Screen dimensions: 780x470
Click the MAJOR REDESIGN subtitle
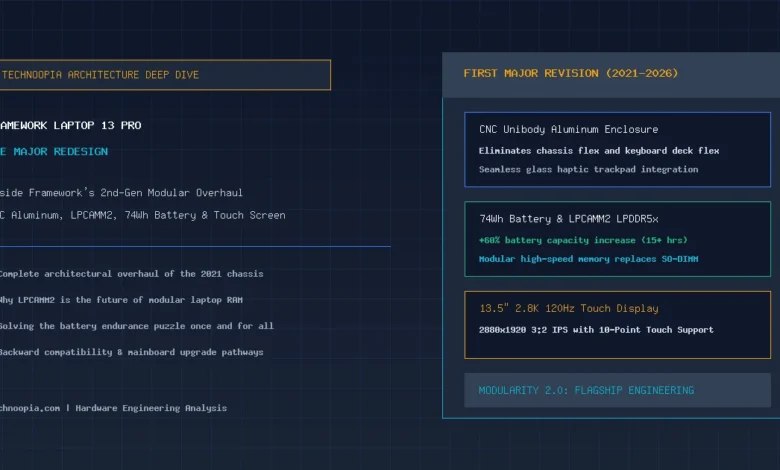pyautogui.click(x=54, y=152)
